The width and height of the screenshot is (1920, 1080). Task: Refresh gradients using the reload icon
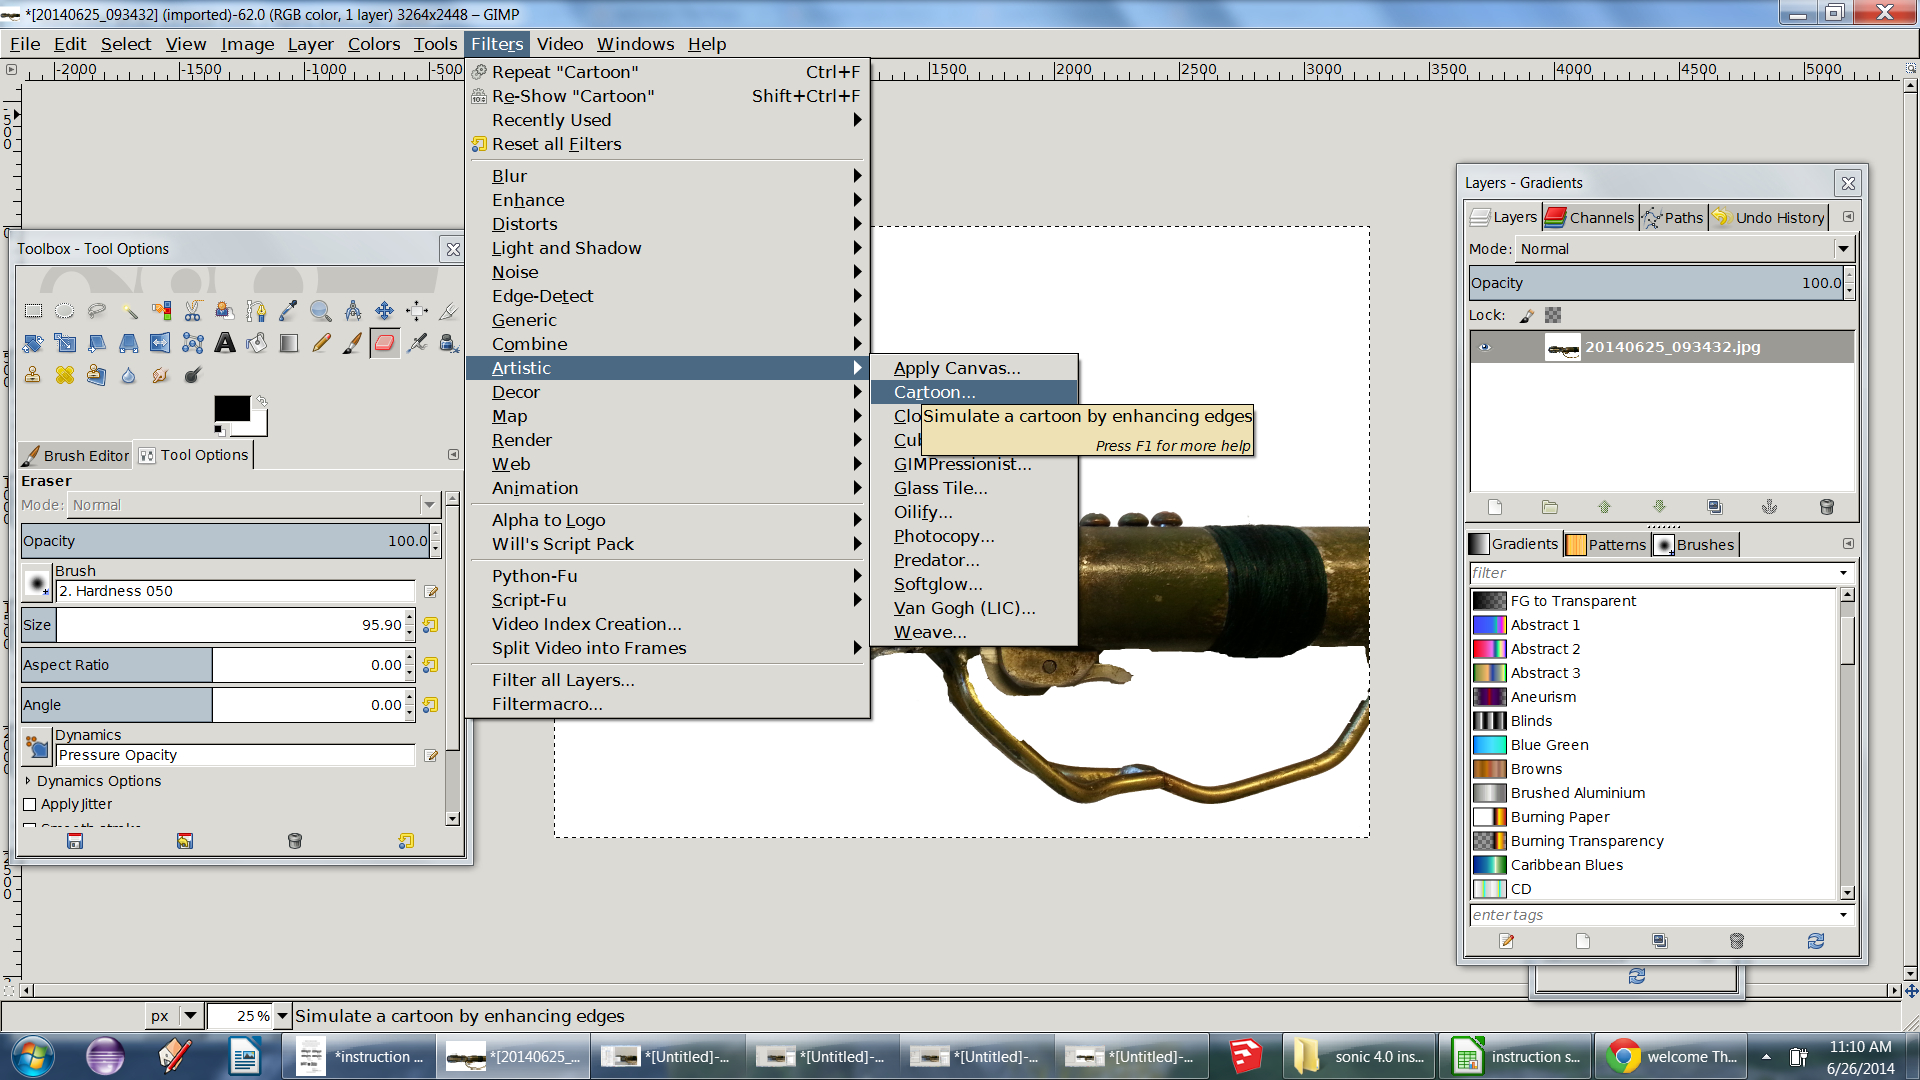pyautogui.click(x=1816, y=941)
